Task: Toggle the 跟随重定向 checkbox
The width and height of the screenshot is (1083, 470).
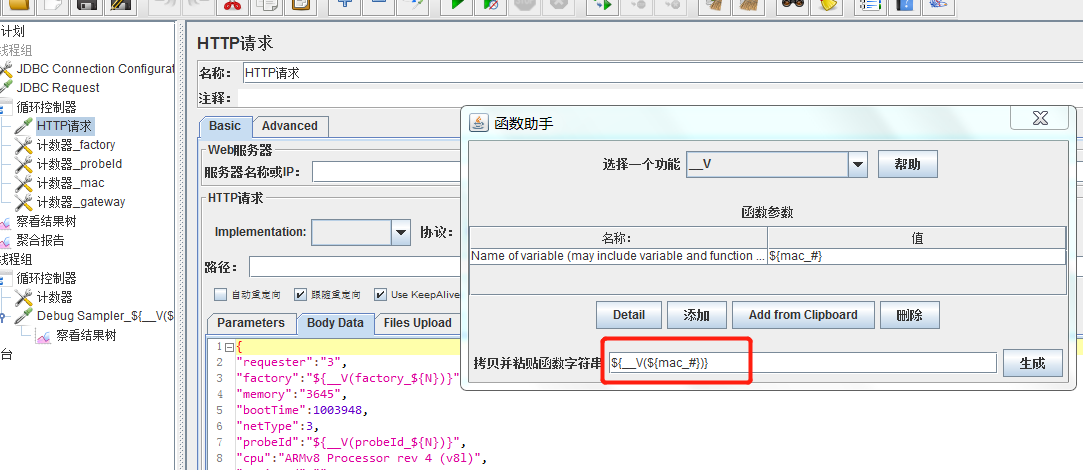Action: 300,294
